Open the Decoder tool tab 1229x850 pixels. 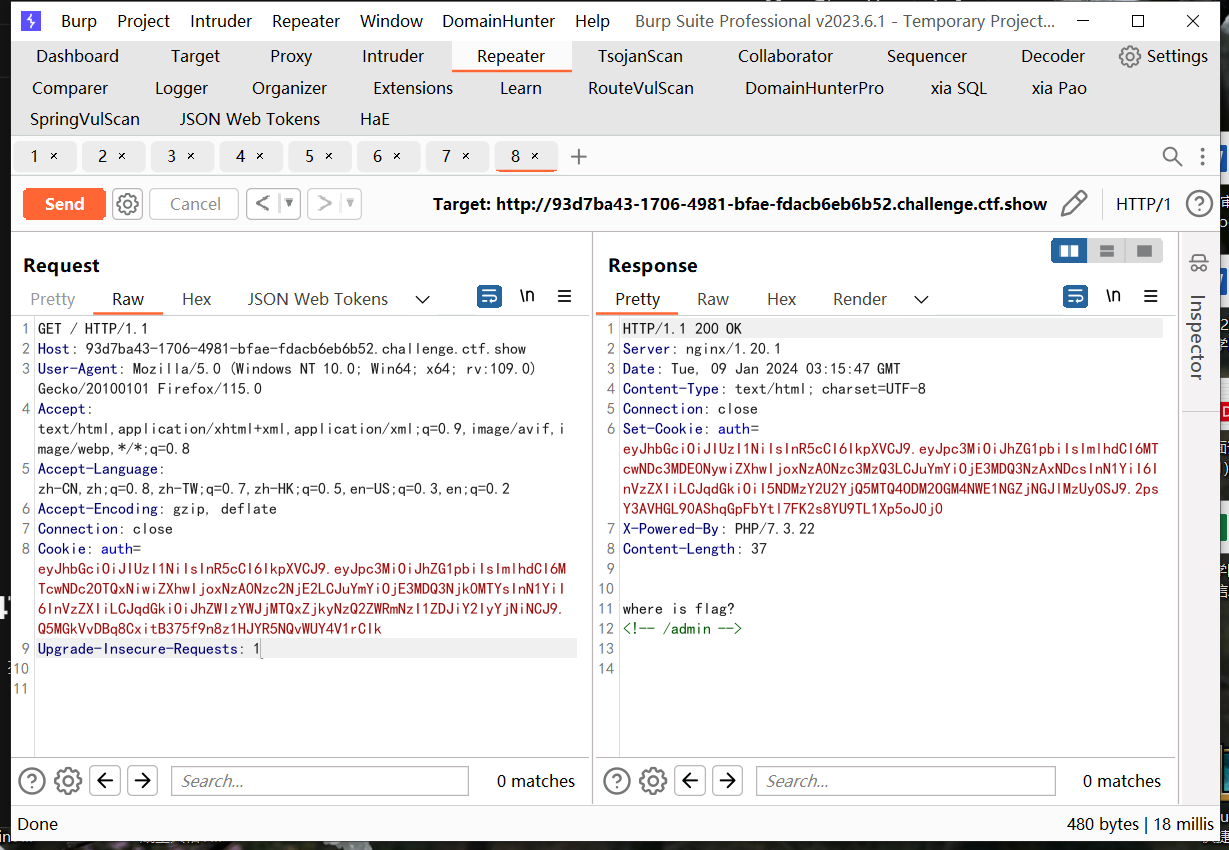click(x=1053, y=56)
